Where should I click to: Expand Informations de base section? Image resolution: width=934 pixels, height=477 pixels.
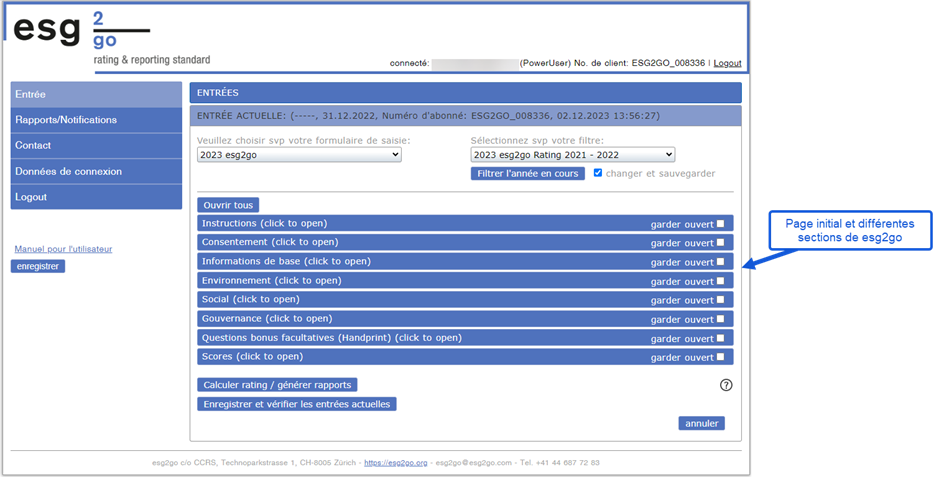pyautogui.click(x=286, y=262)
